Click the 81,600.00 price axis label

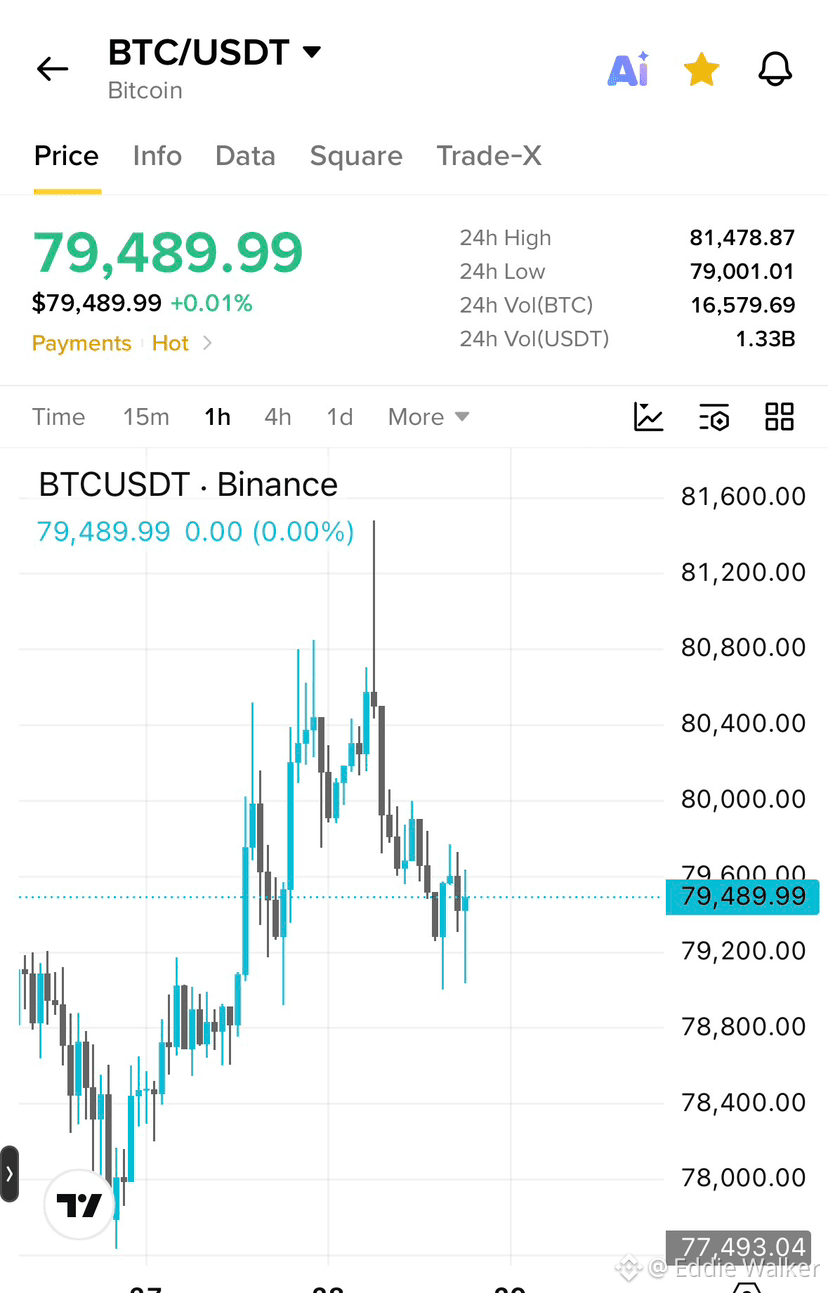743,497
